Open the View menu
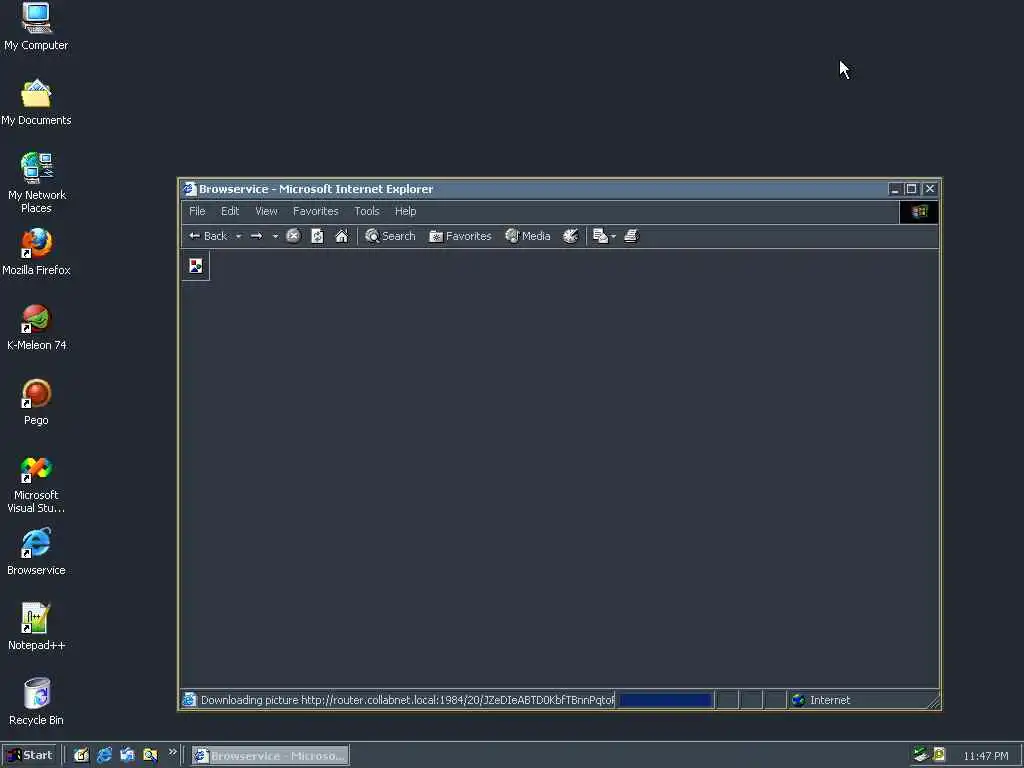This screenshot has width=1024, height=768. tap(266, 211)
